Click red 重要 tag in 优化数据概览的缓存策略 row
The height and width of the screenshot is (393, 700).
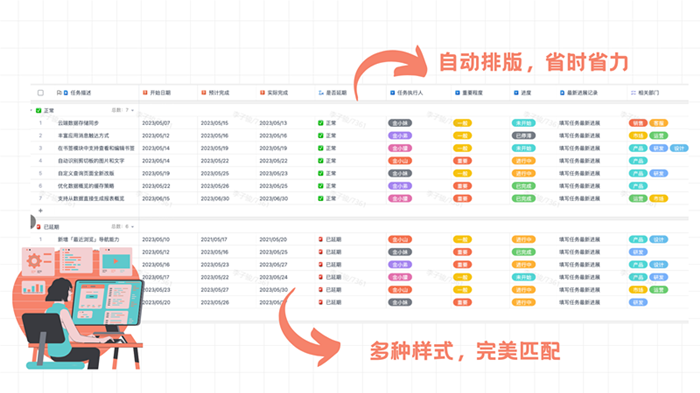pos(462,186)
